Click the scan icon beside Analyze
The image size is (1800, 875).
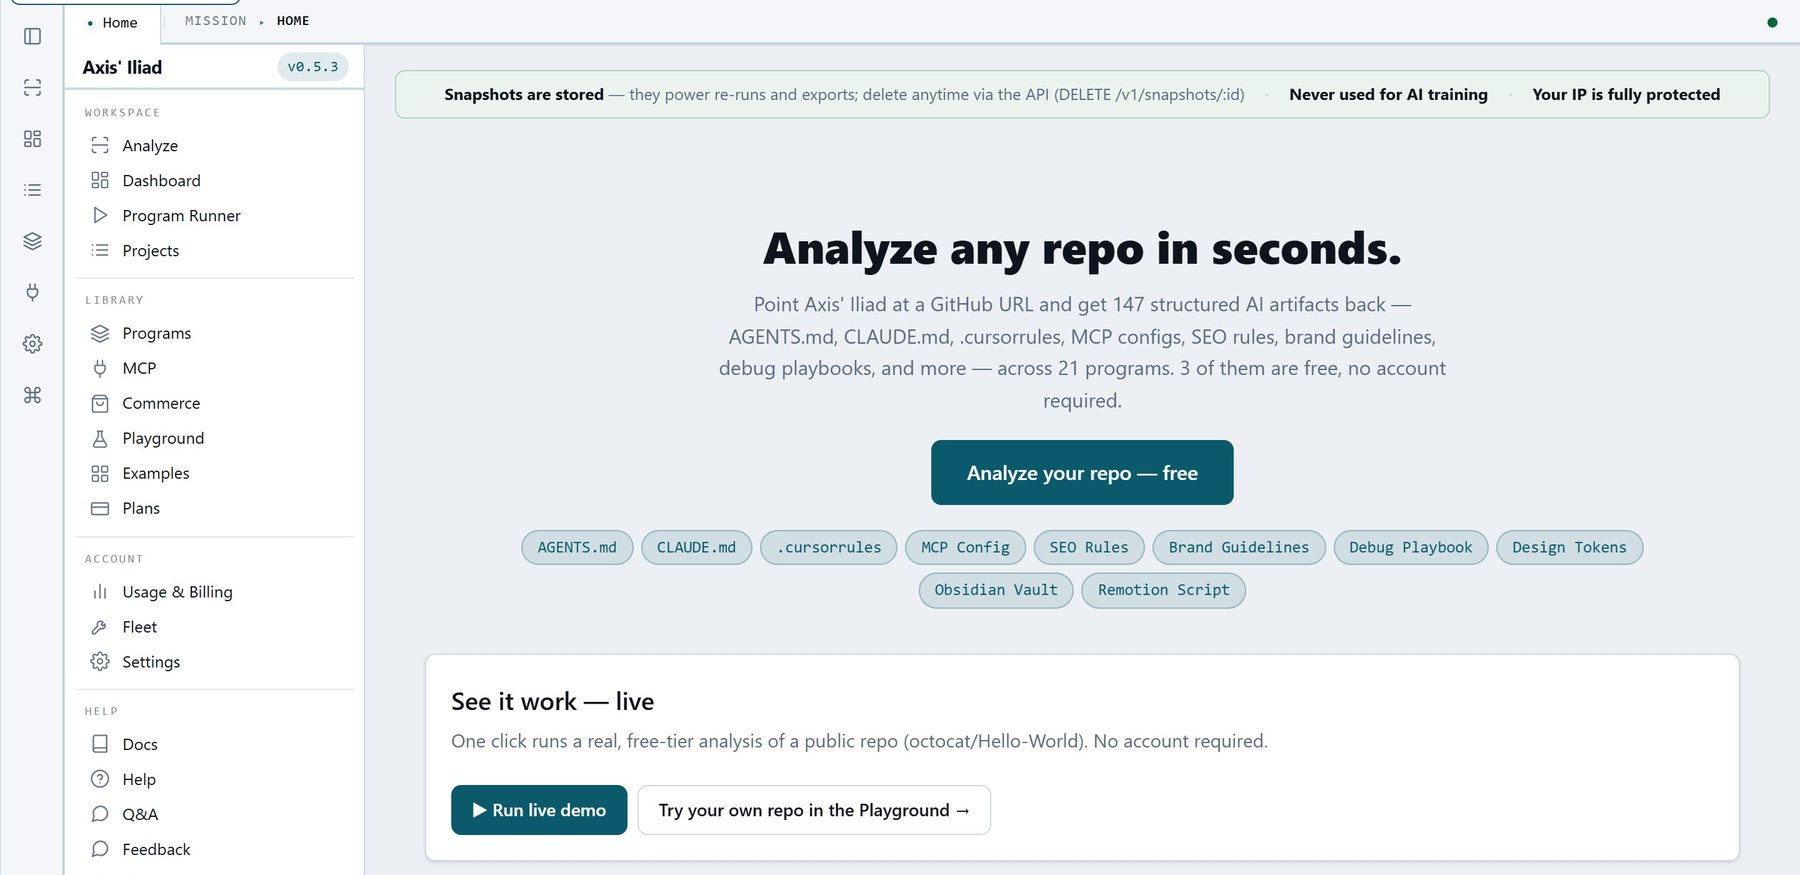(100, 145)
